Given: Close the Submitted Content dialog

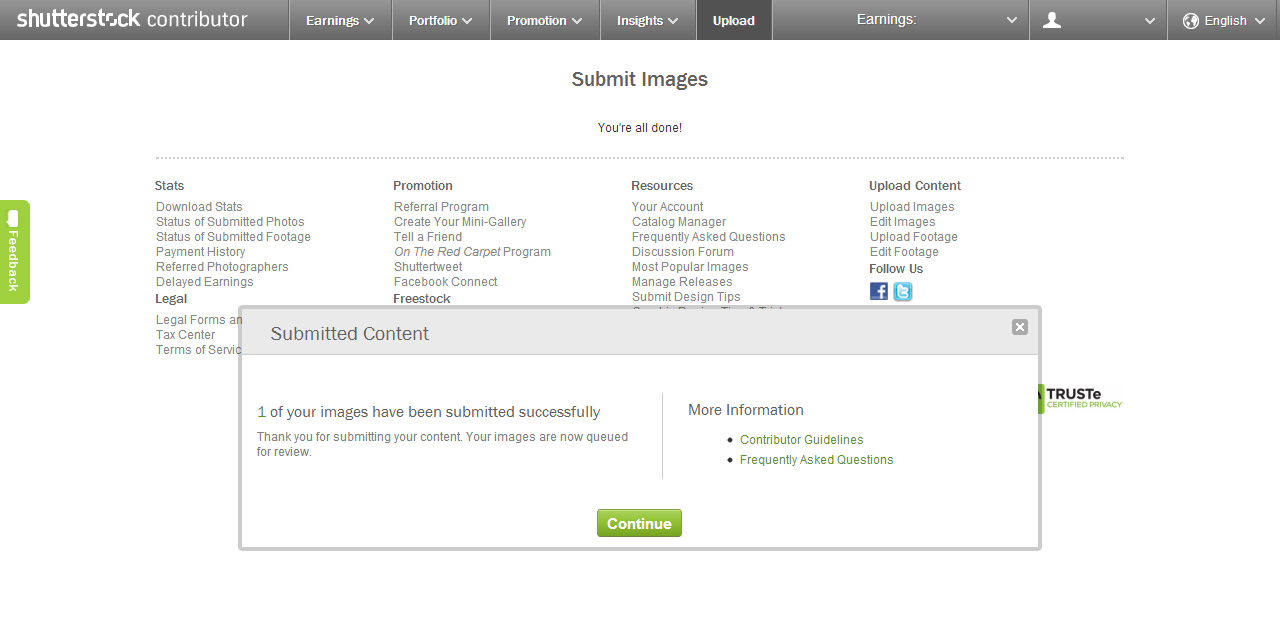Looking at the screenshot, I should click(1020, 327).
